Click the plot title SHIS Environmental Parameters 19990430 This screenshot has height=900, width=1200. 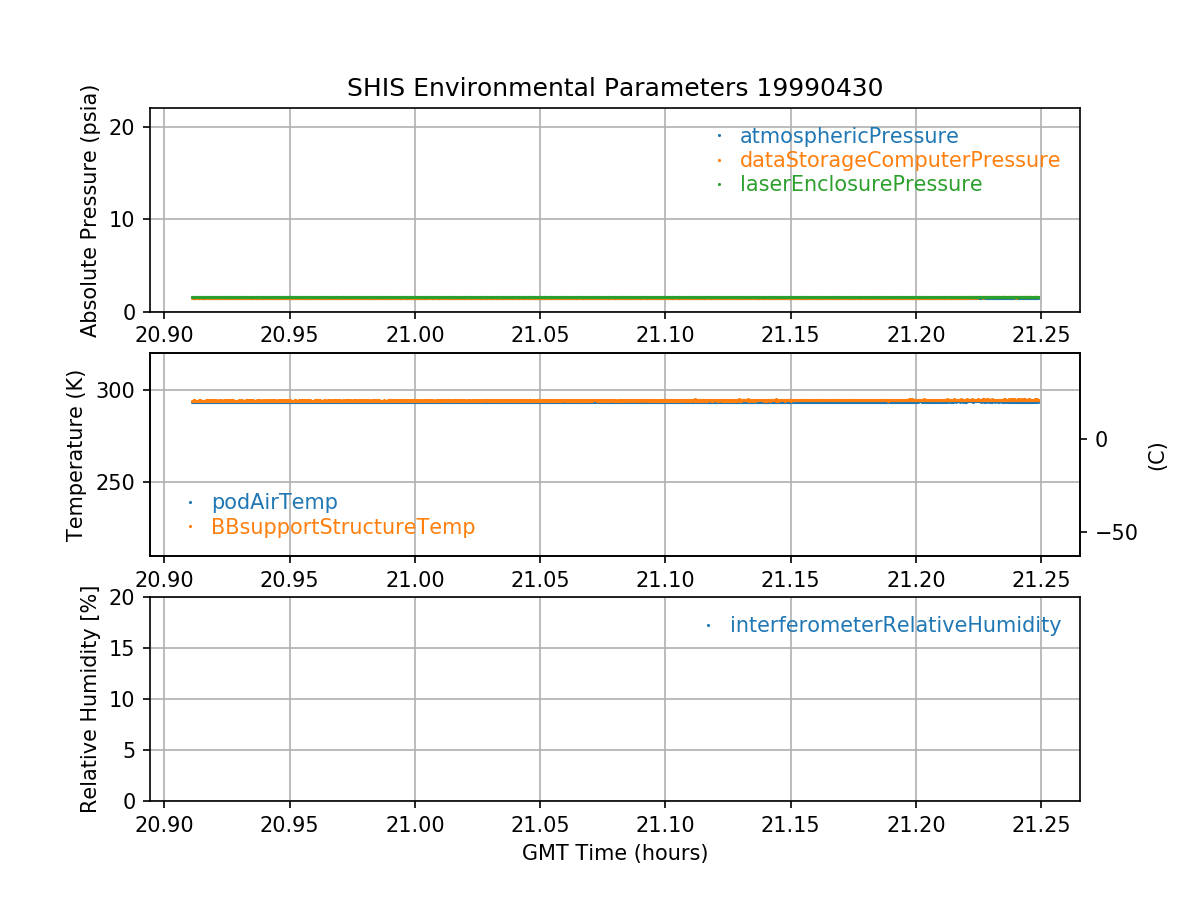point(614,88)
